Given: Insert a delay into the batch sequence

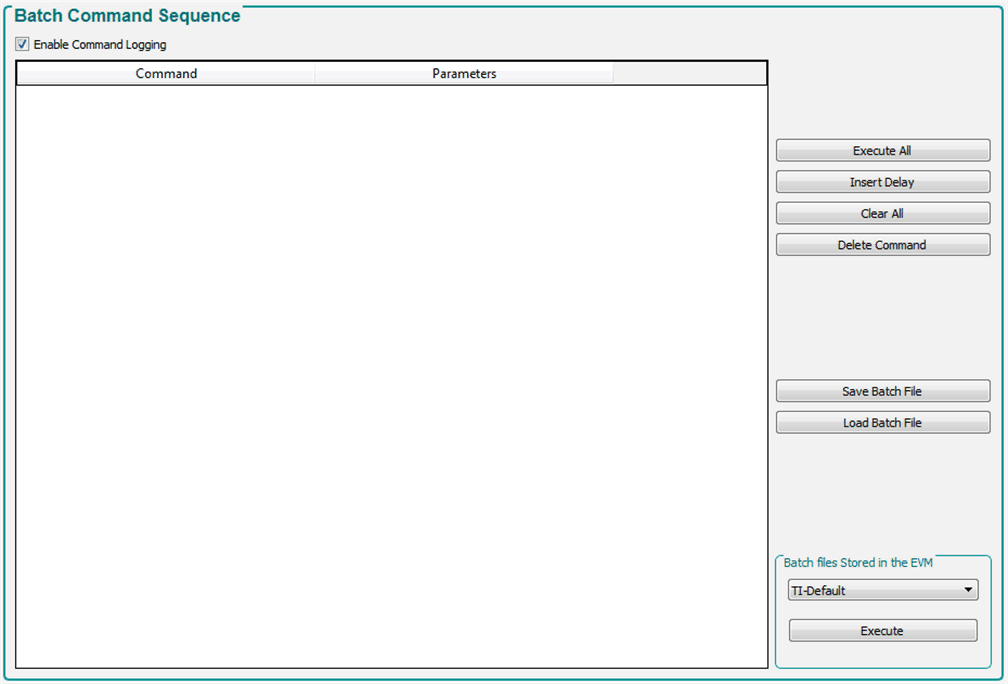Looking at the screenshot, I should click(882, 182).
